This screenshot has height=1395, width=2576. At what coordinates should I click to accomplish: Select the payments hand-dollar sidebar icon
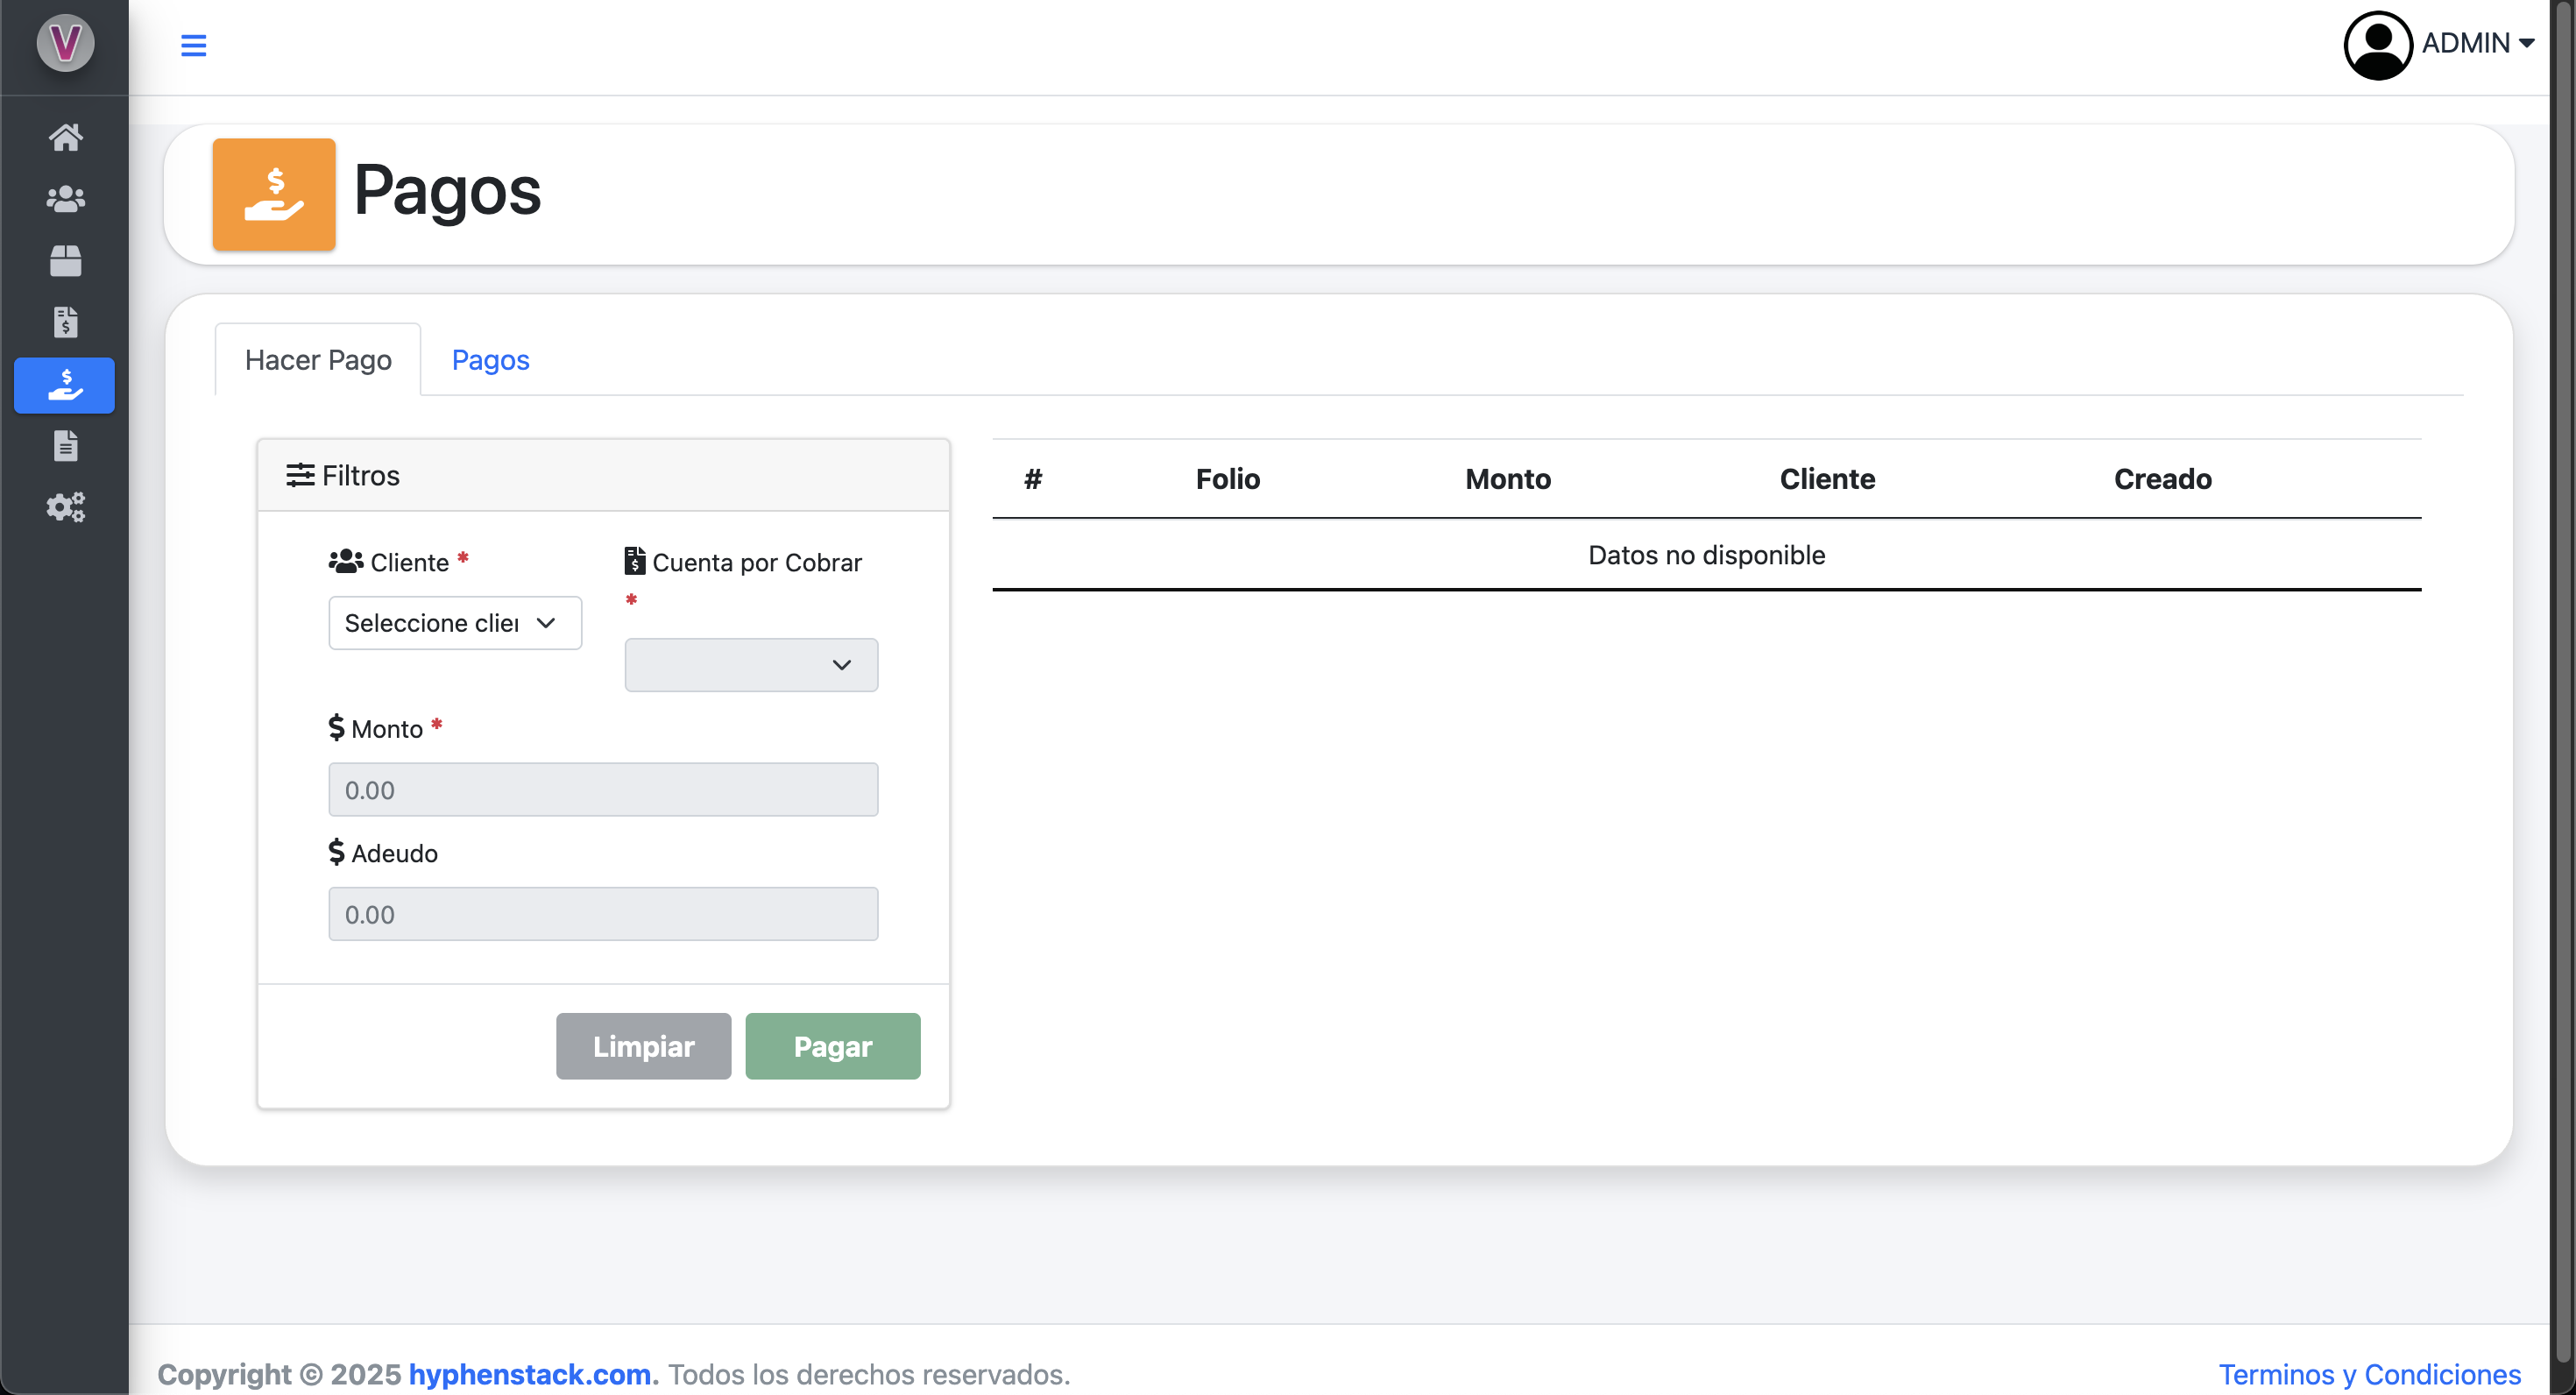(65, 385)
